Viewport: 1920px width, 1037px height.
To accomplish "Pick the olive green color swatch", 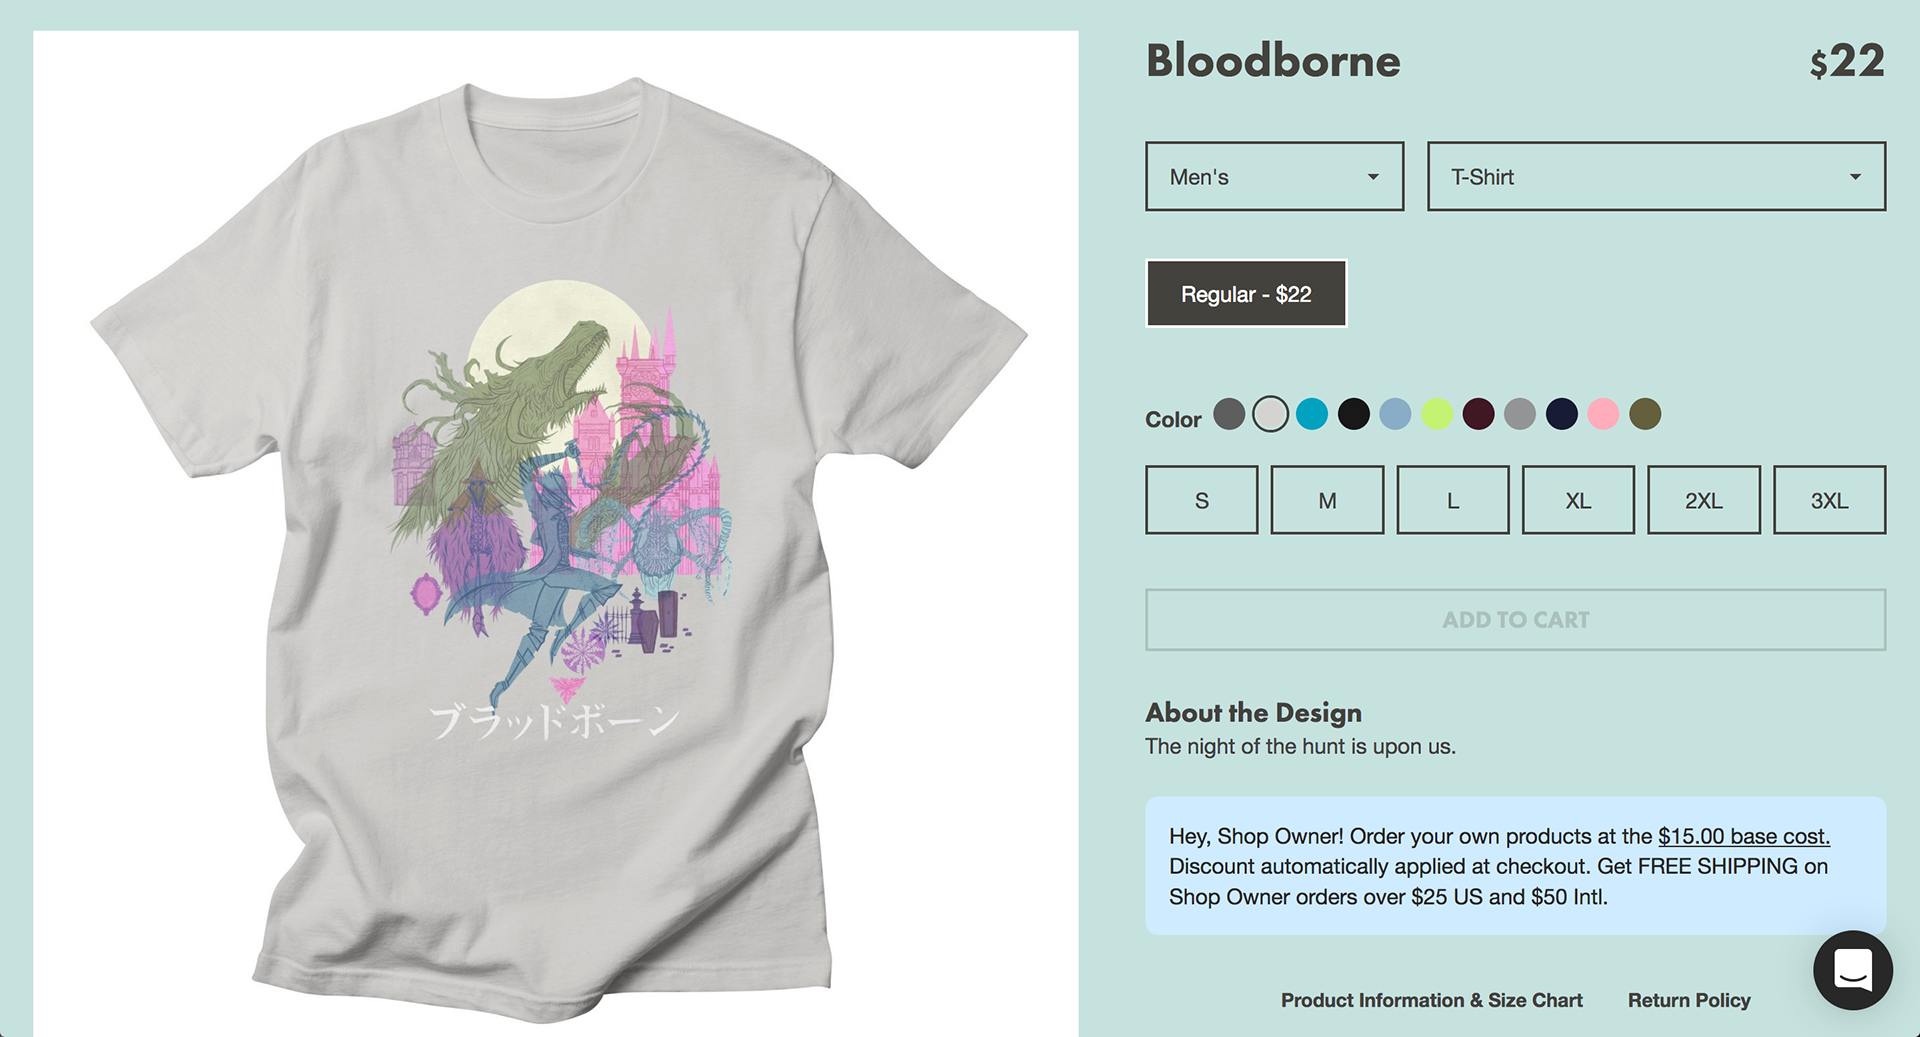I will [1645, 414].
